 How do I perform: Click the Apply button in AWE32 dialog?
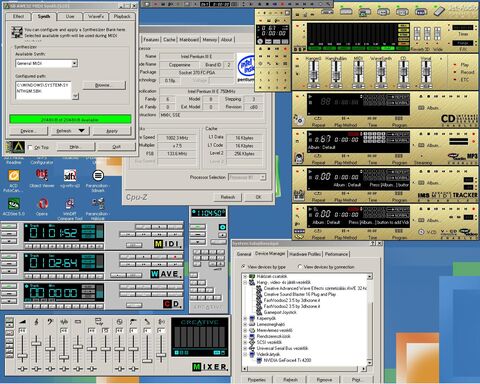point(112,131)
